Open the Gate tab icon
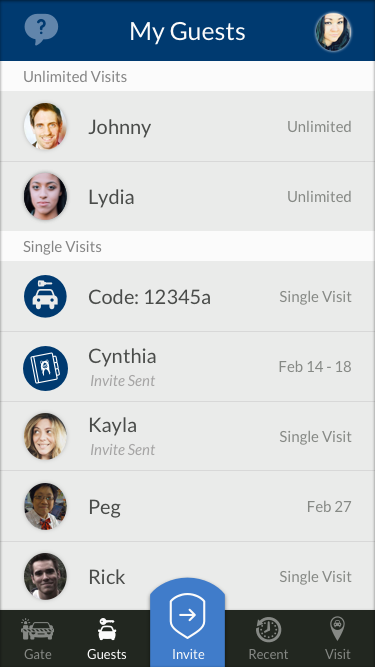Viewport: 375px width, 667px height. 37,629
